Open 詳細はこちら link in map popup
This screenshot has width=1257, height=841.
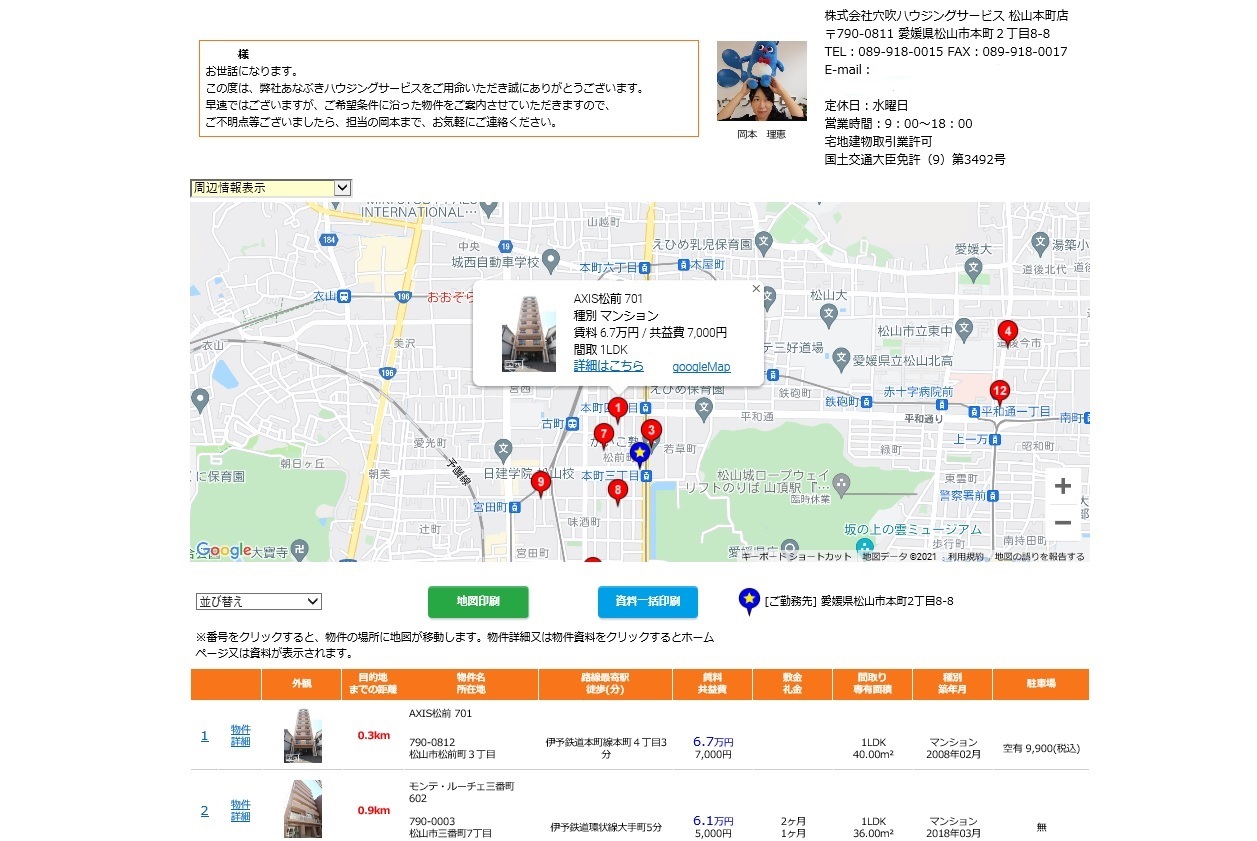coord(608,367)
